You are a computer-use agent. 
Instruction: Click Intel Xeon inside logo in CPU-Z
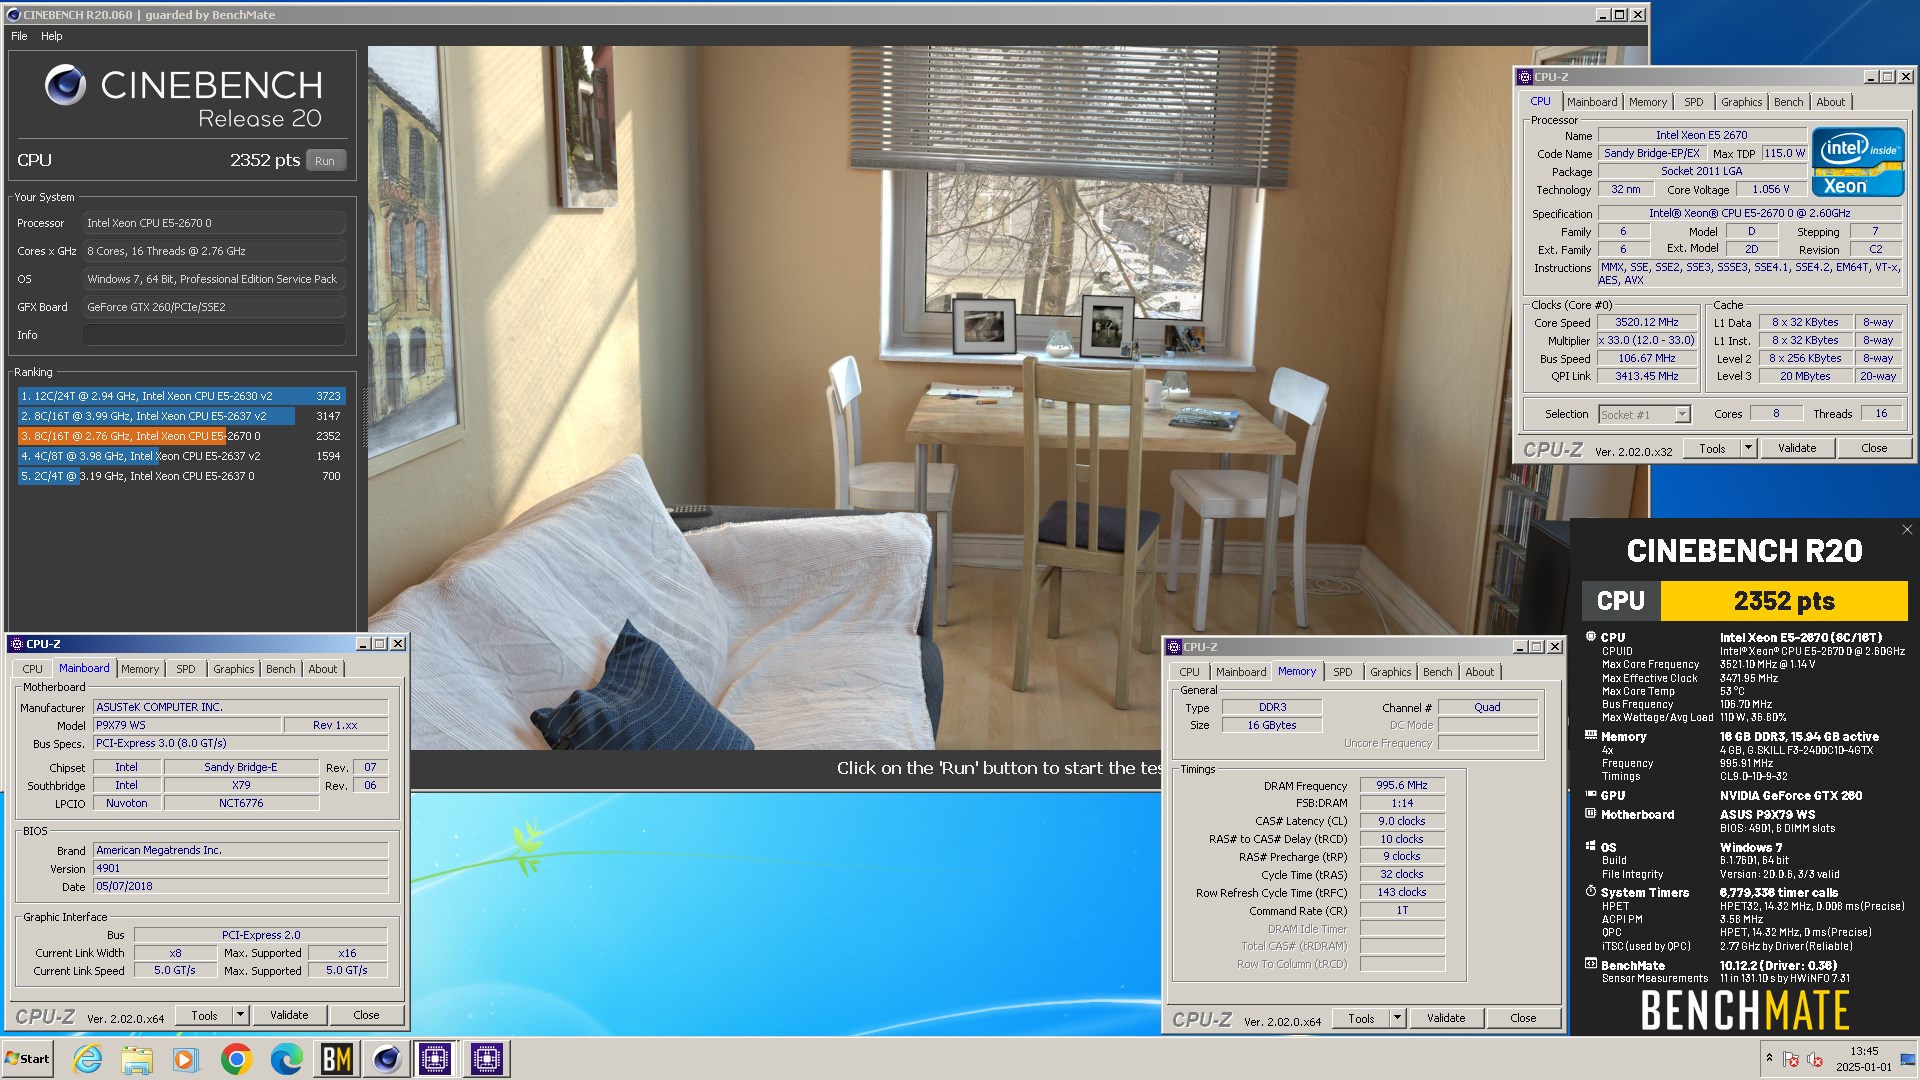point(1858,162)
